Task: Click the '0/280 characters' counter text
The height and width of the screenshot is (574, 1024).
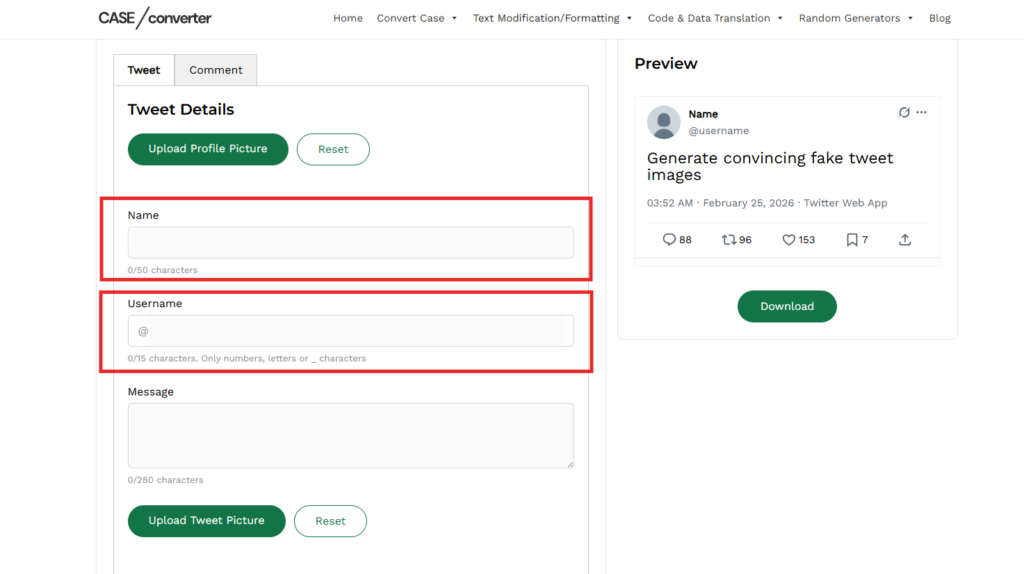Action: [x=165, y=480]
